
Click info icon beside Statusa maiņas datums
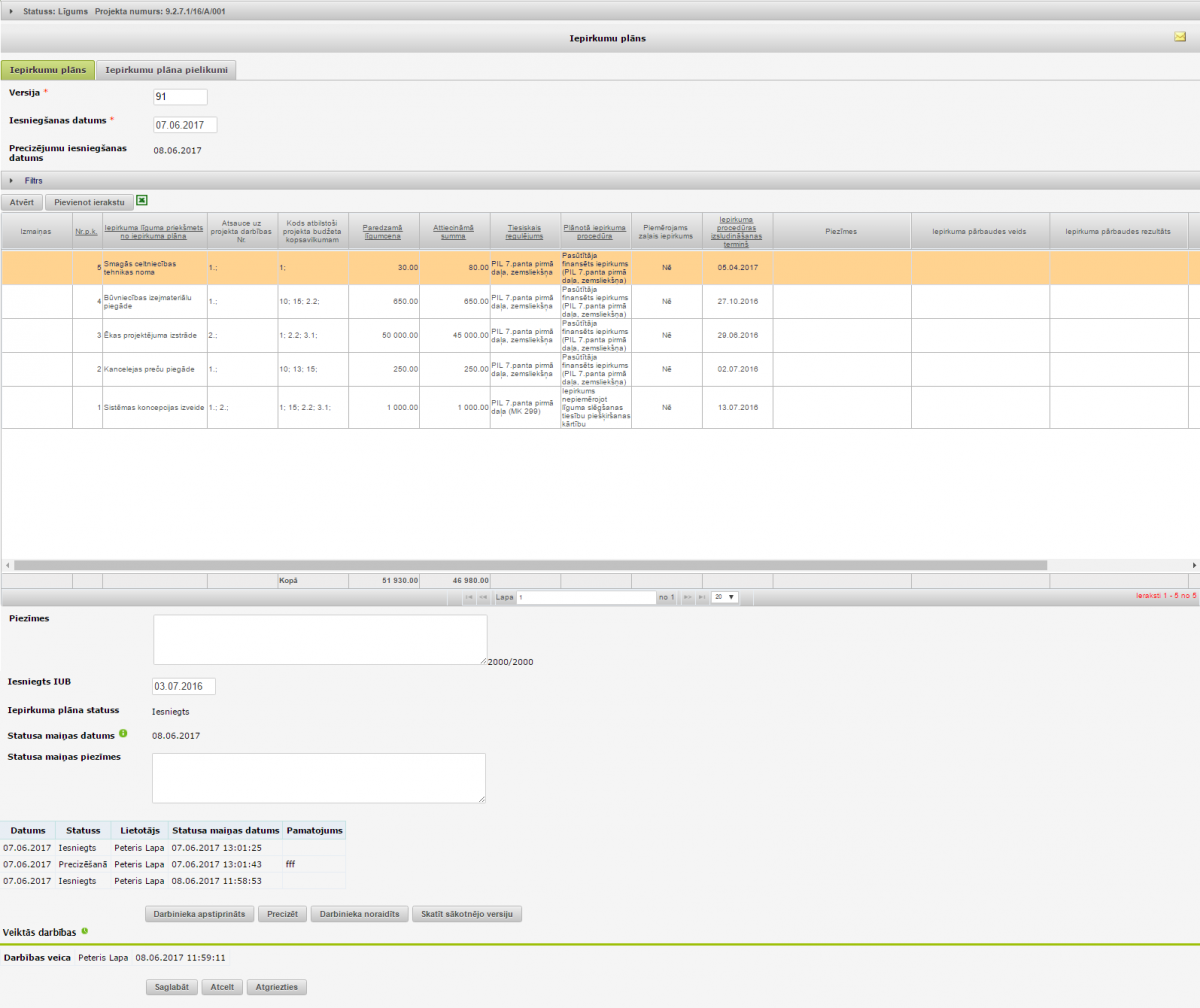pyautogui.click(x=123, y=734)
